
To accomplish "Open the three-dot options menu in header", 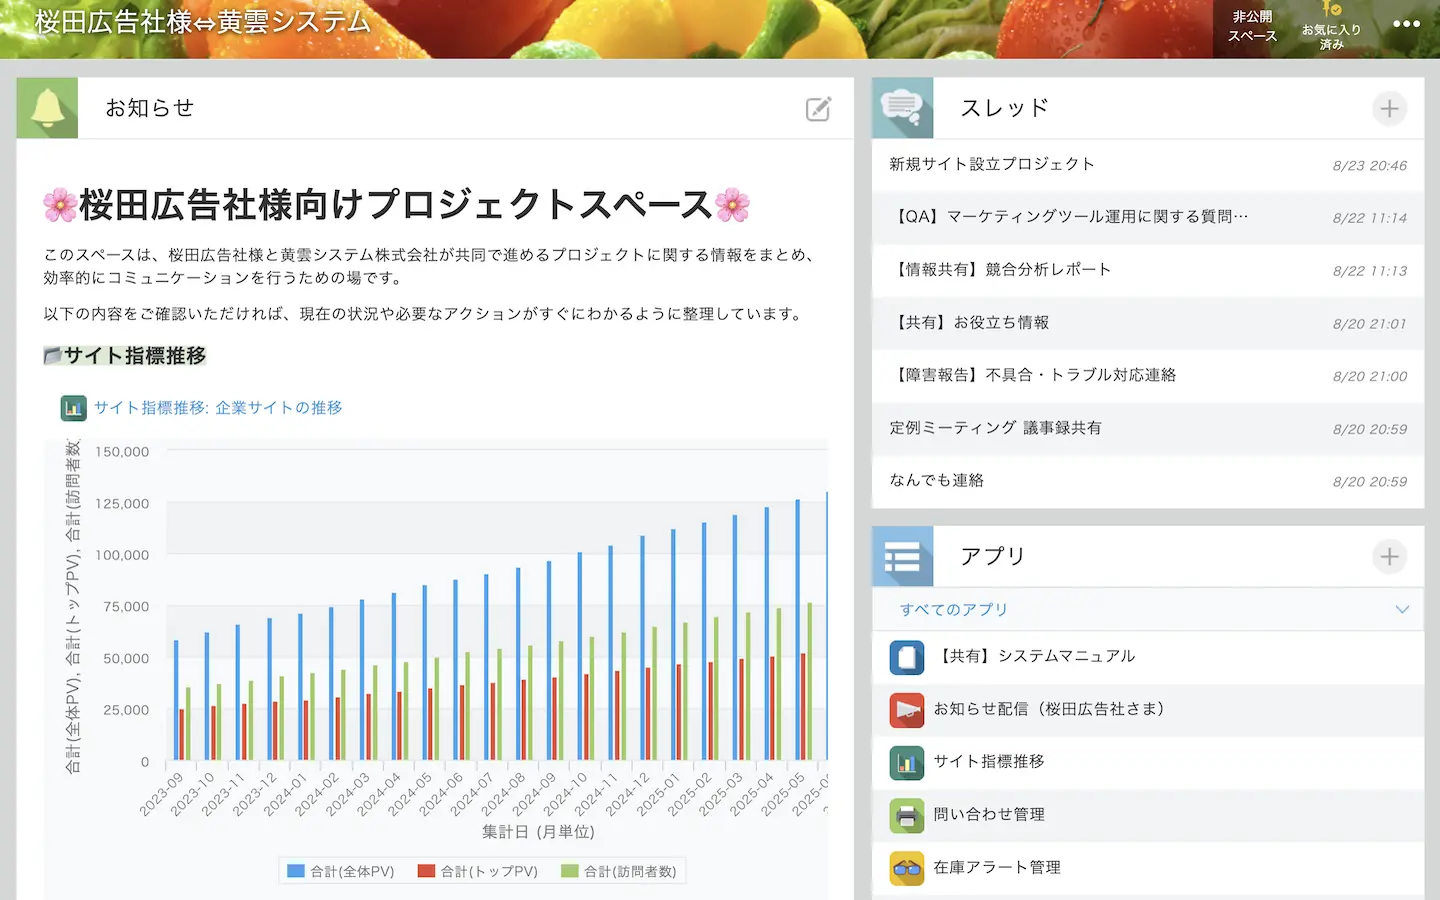I will (x=1406, y=24).
